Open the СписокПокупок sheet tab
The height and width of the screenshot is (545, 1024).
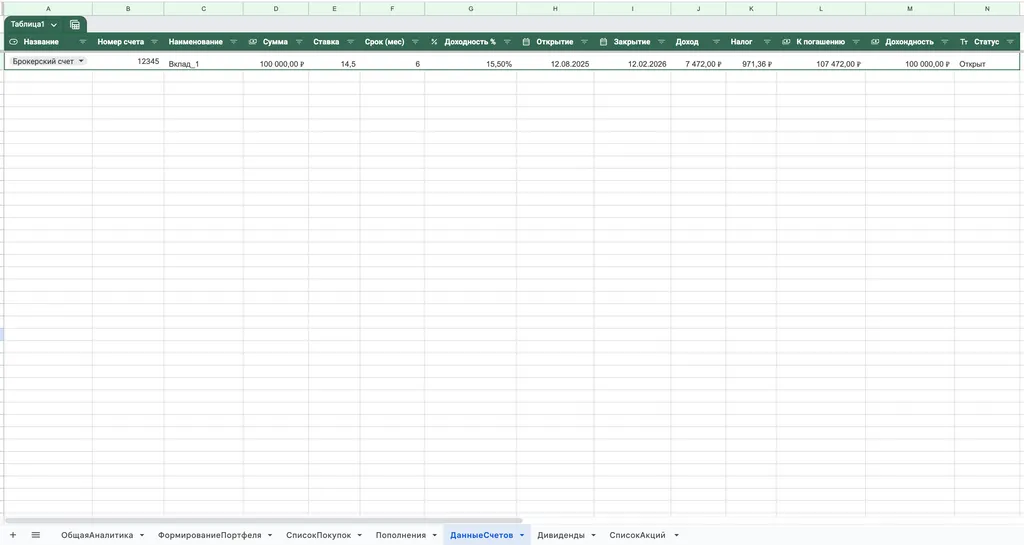pos(318,535)
